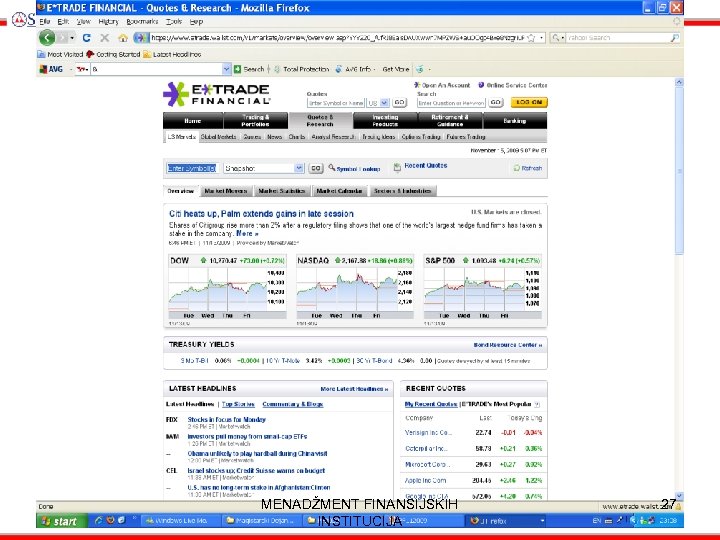Click the Global Markets subnav item
The width and height of the screenshot is (720, 540).
[219, 137]
